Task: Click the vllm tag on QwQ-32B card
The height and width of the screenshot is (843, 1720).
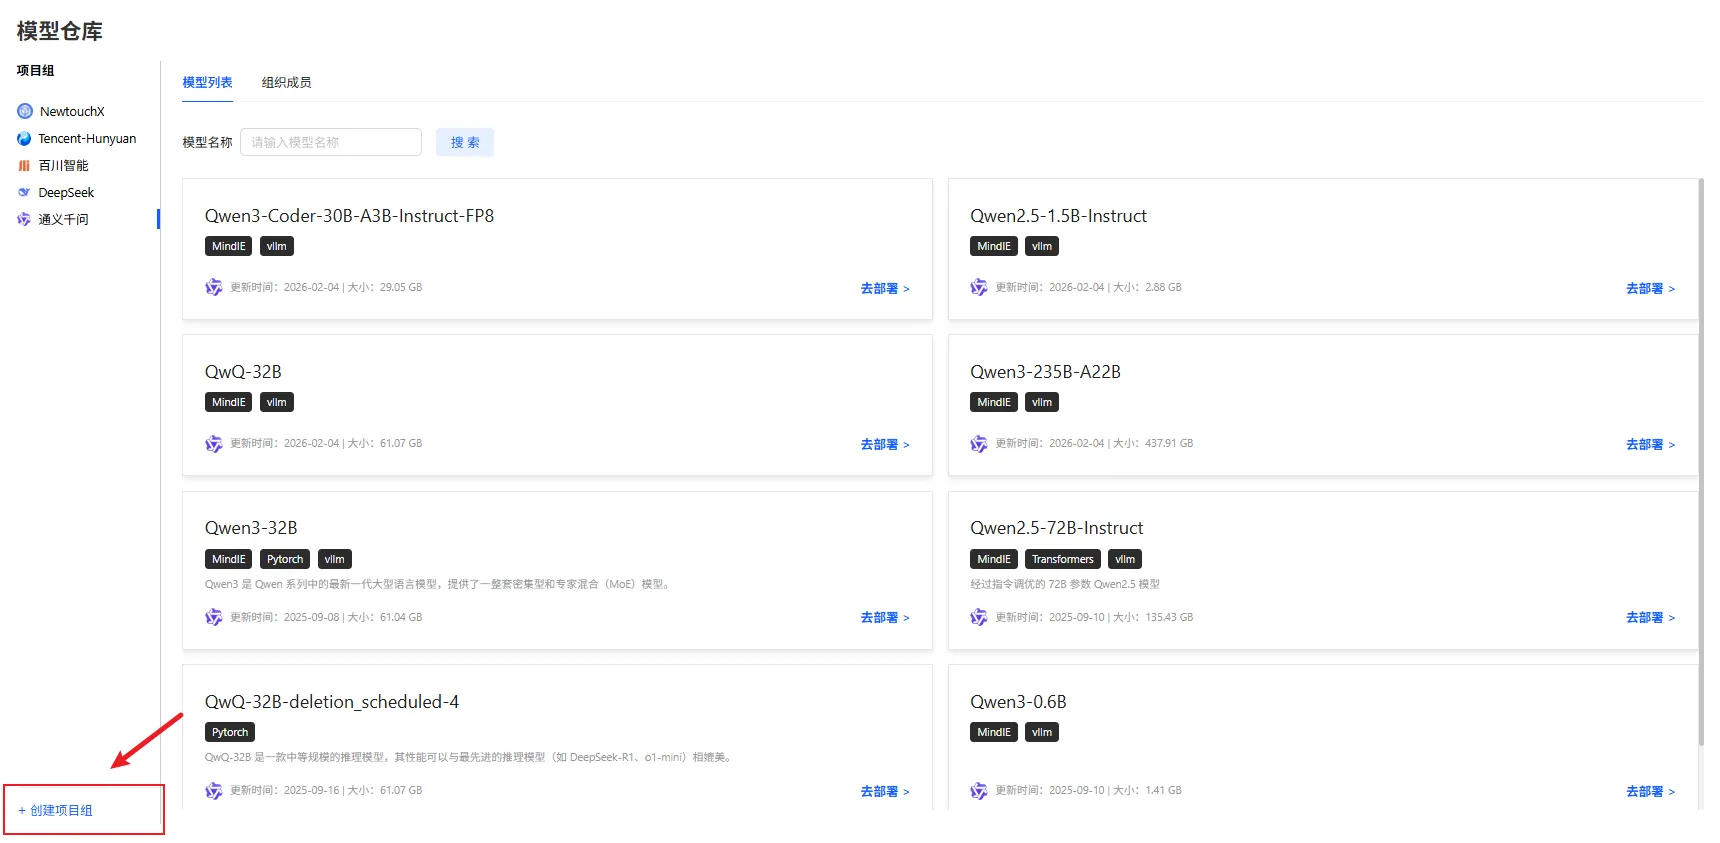Action: [x=277, y=402]
